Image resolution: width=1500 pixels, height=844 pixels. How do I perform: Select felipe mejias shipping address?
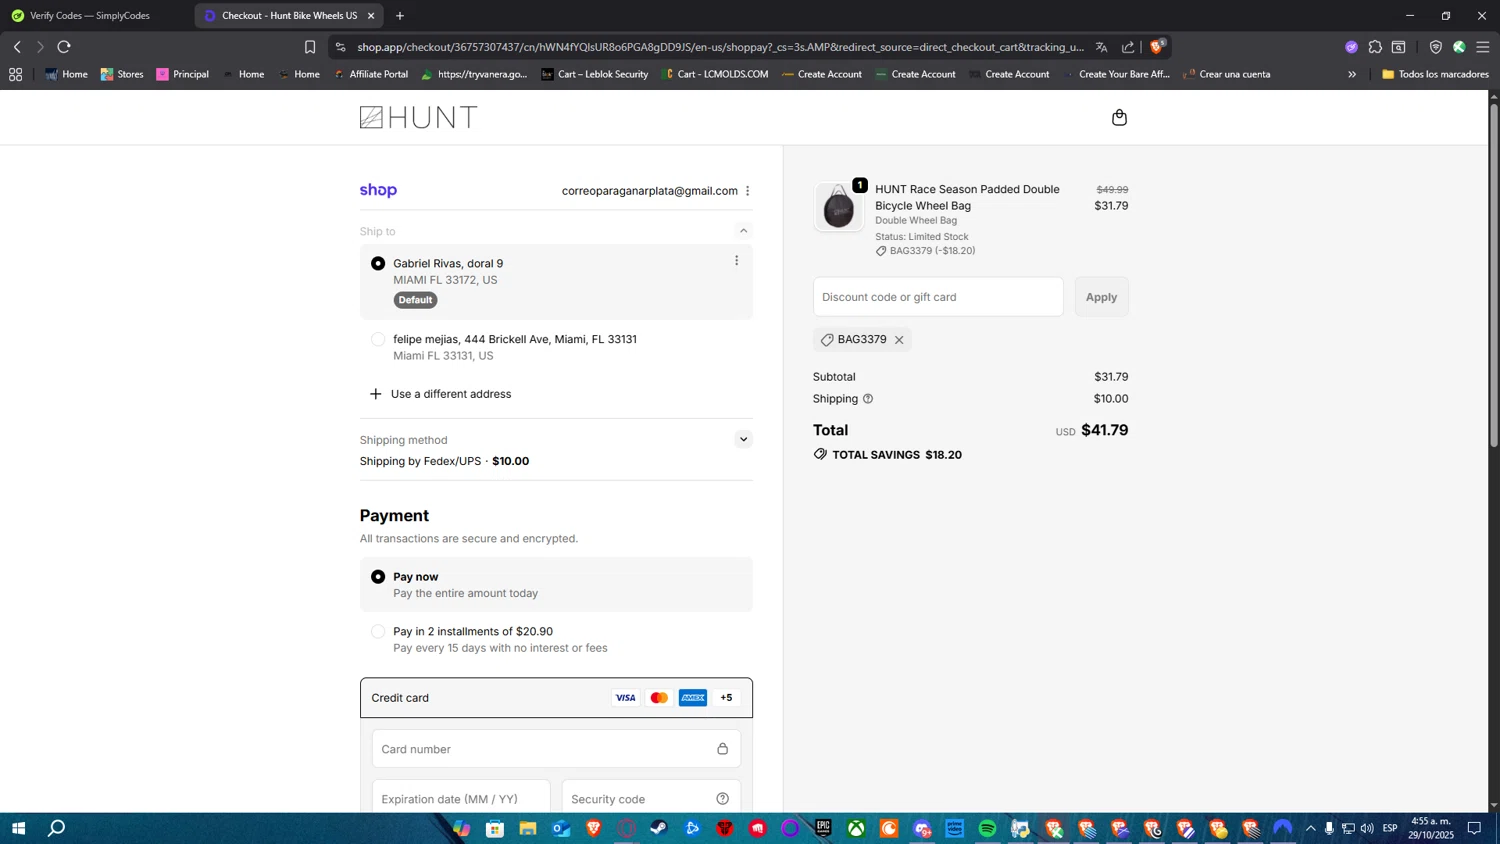pyautogui.click(x=378, y=340)
